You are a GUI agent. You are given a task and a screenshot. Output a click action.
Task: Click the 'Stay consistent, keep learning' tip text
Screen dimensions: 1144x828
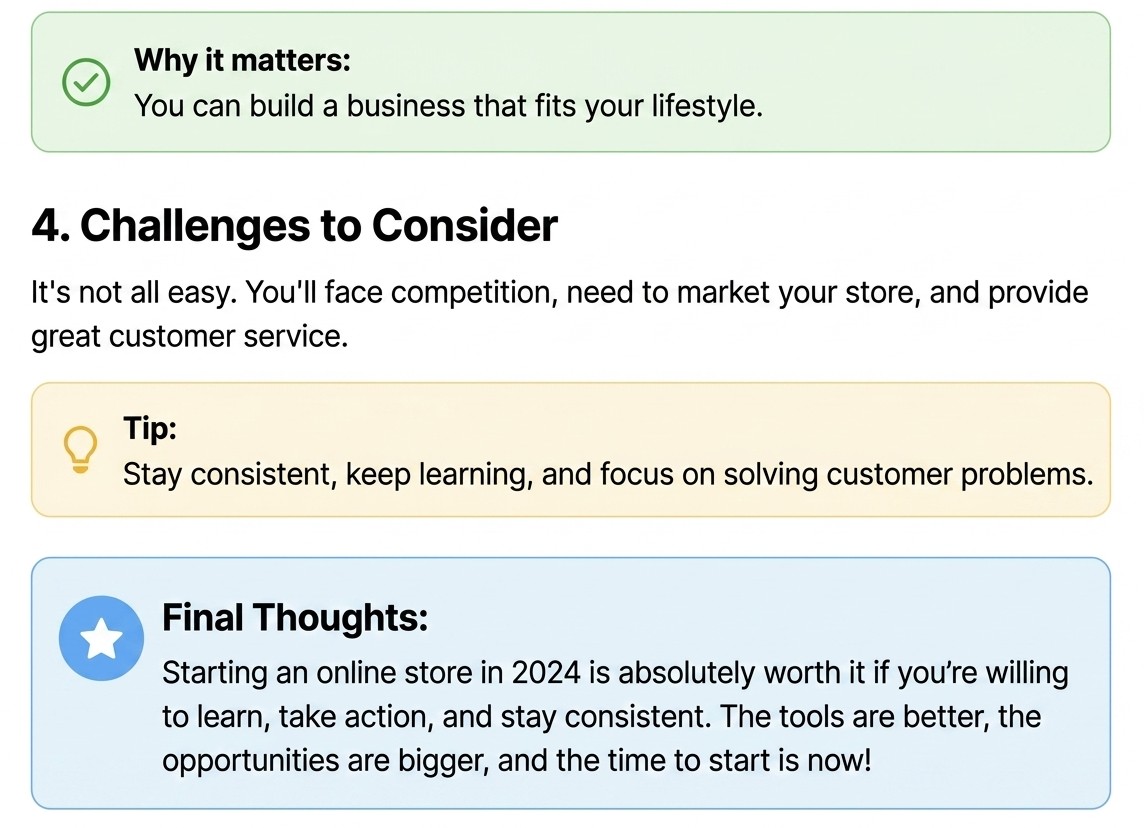pos(608,474)
